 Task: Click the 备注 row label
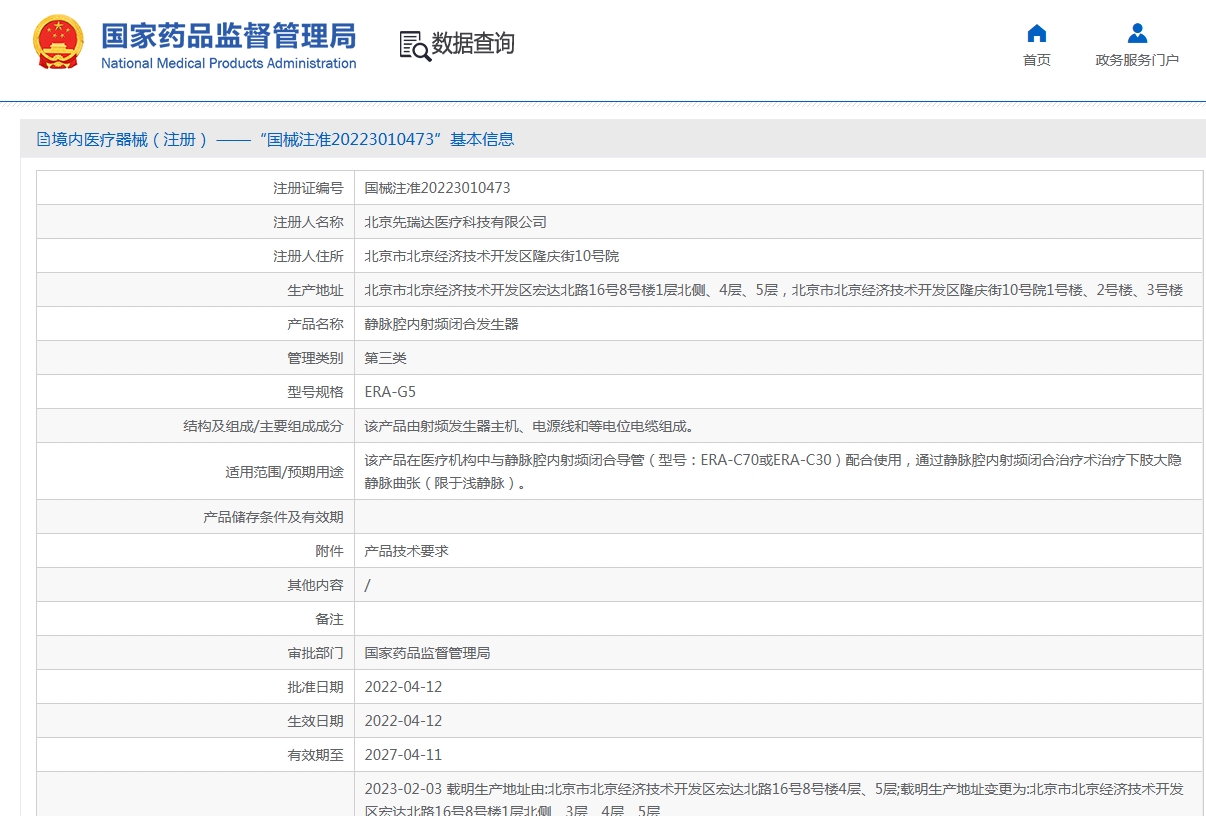pos(329,619)
